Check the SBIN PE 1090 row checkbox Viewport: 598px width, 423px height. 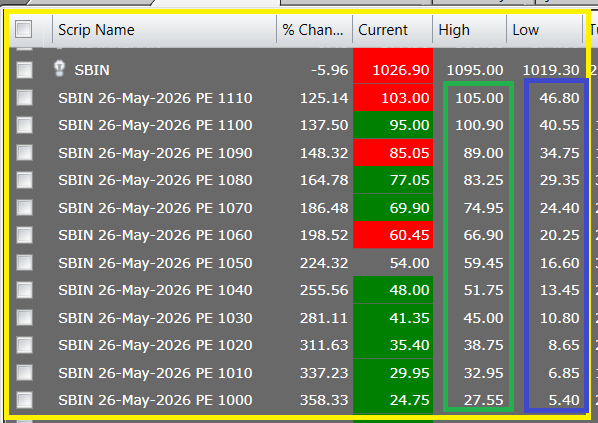click(x=24, y=153)
